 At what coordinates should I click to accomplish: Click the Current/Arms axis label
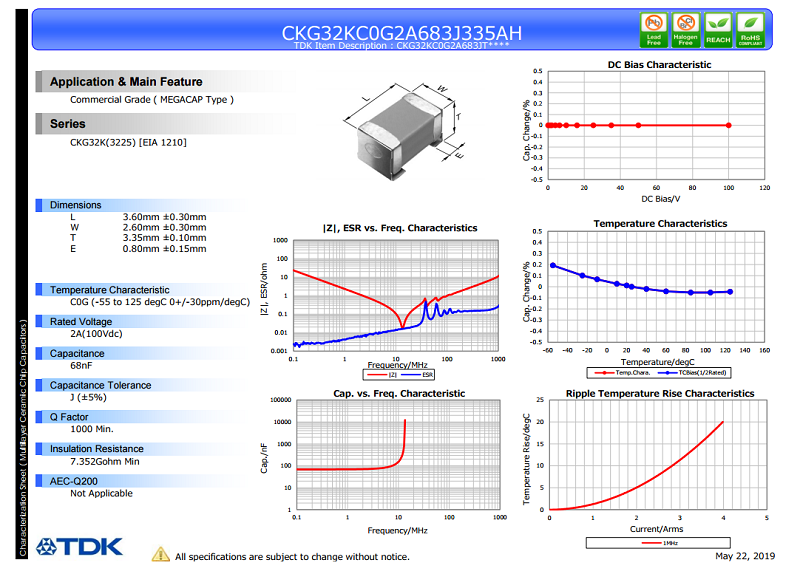(x=656, y=529)
